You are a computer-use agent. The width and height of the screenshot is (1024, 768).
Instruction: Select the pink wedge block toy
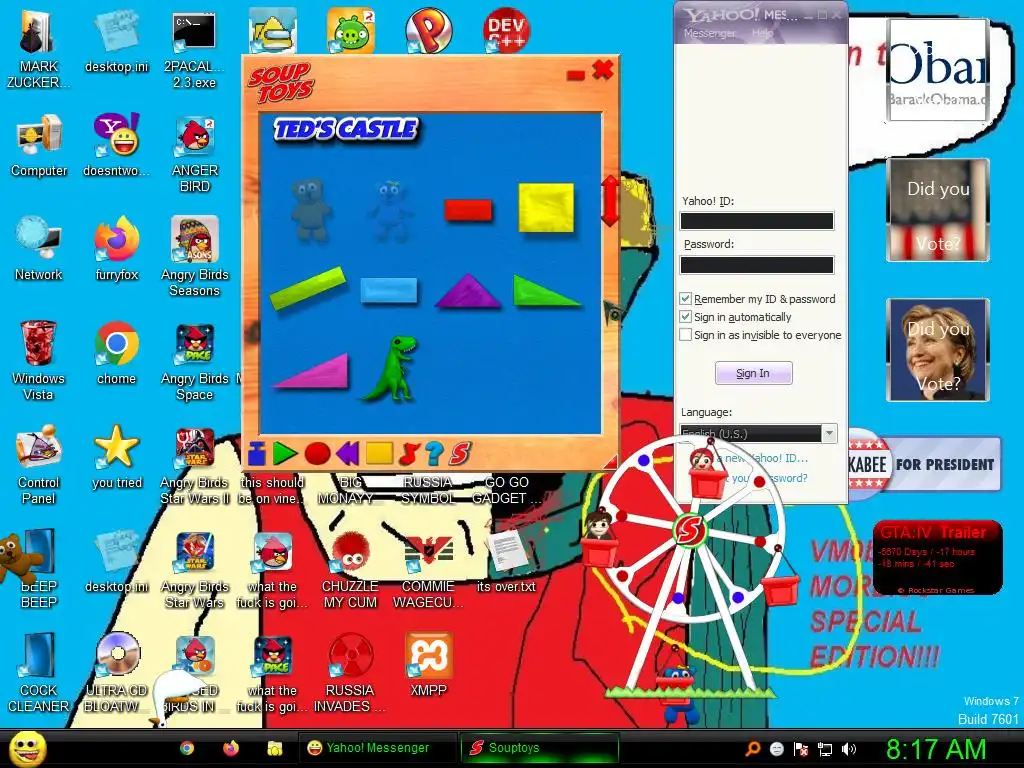point(312,371)
